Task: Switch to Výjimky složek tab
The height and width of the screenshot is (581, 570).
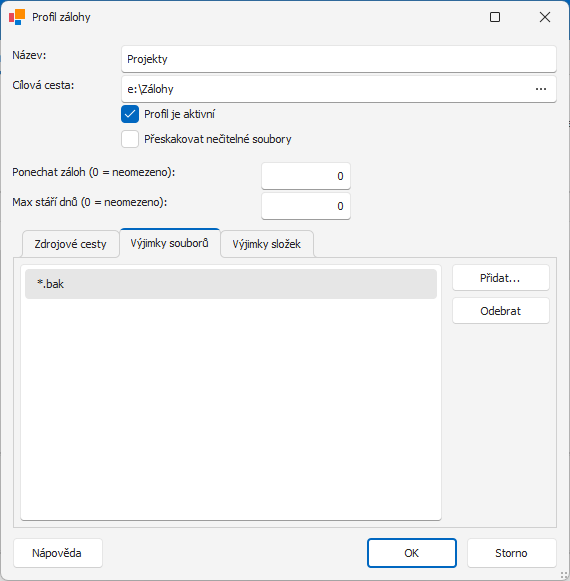Action: point(267,244)
